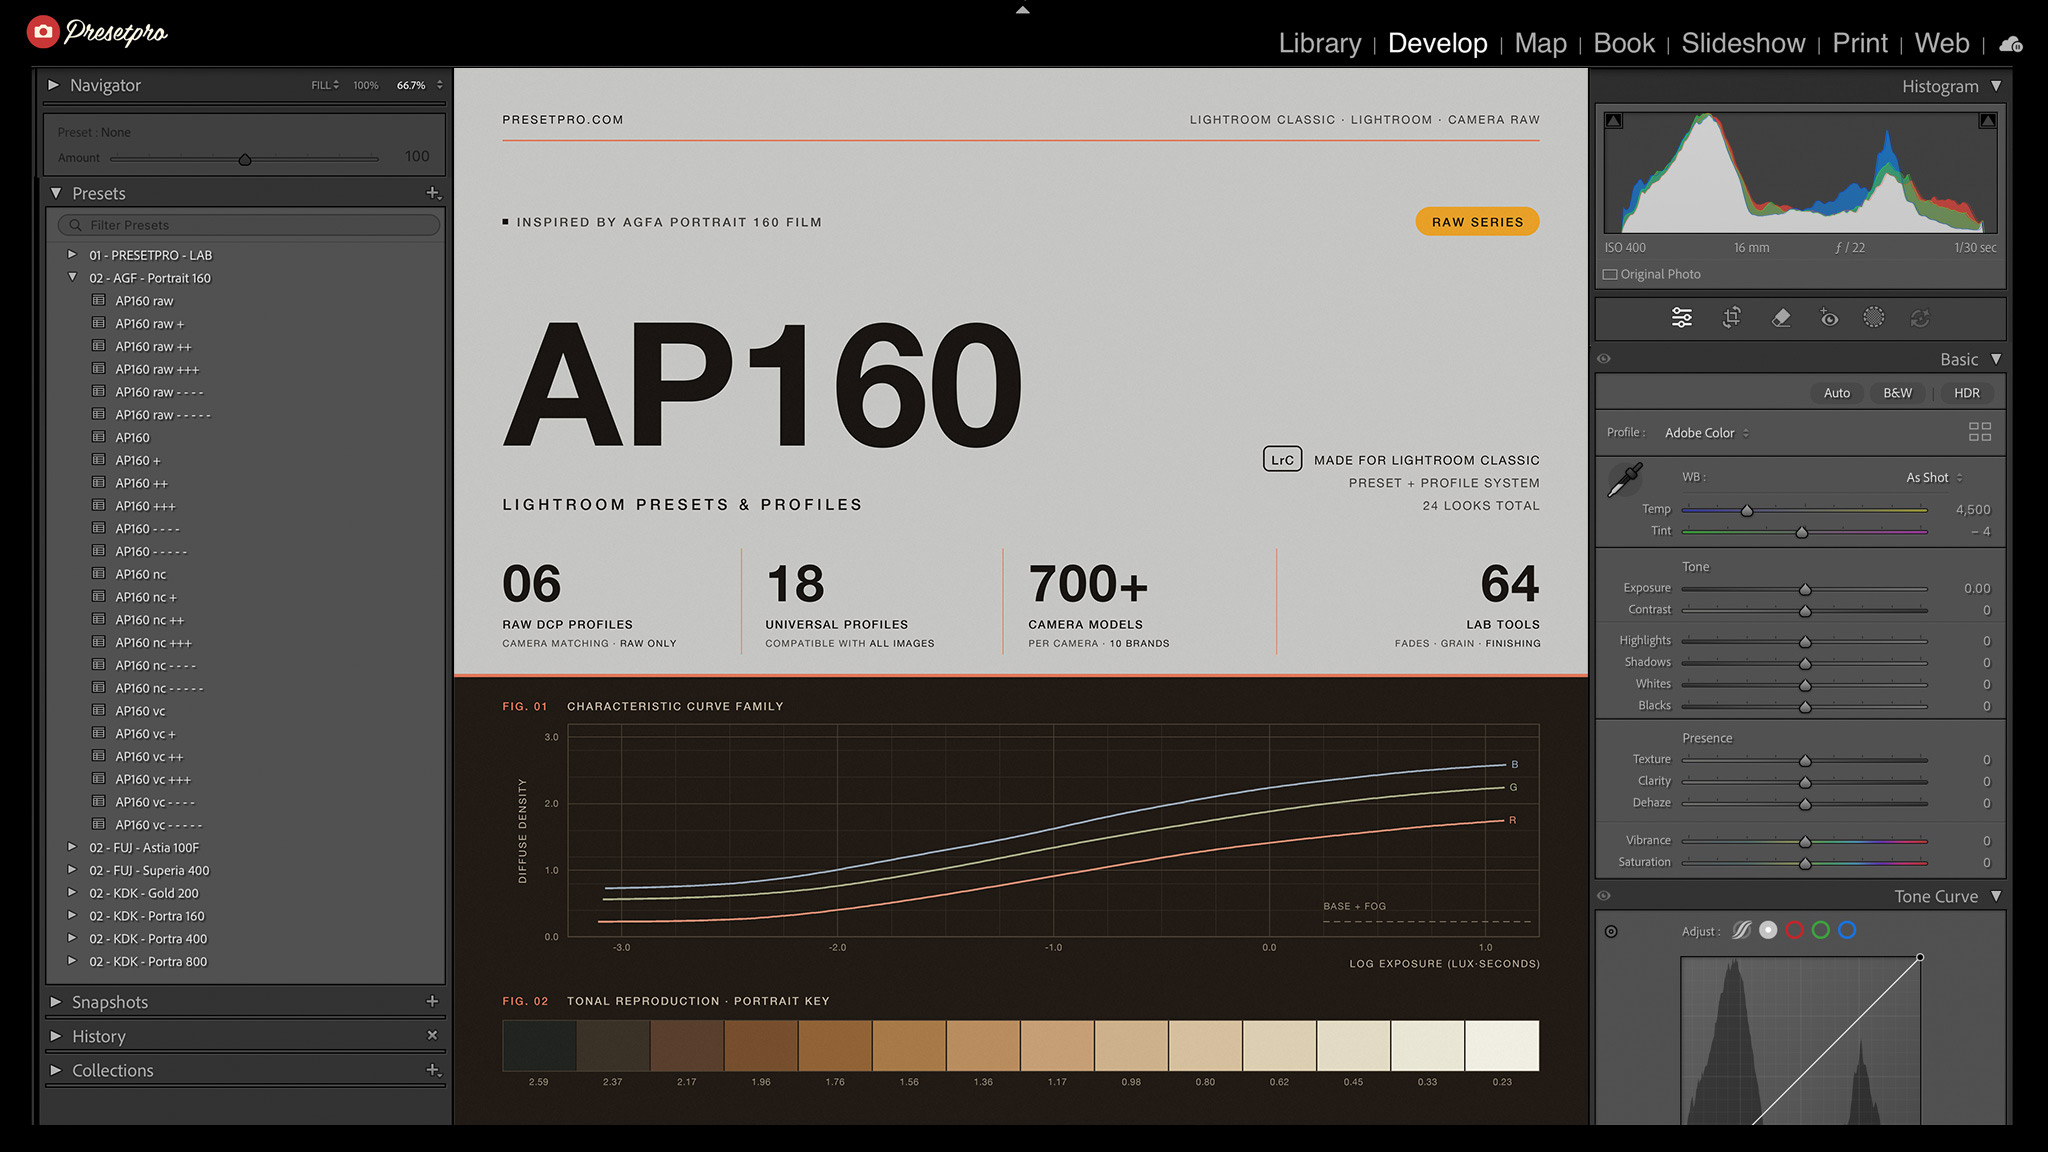The width and height of the screenshot is (2048, 1152).
Task: Select the Healing eraser tool
Action: [1781, 318]
